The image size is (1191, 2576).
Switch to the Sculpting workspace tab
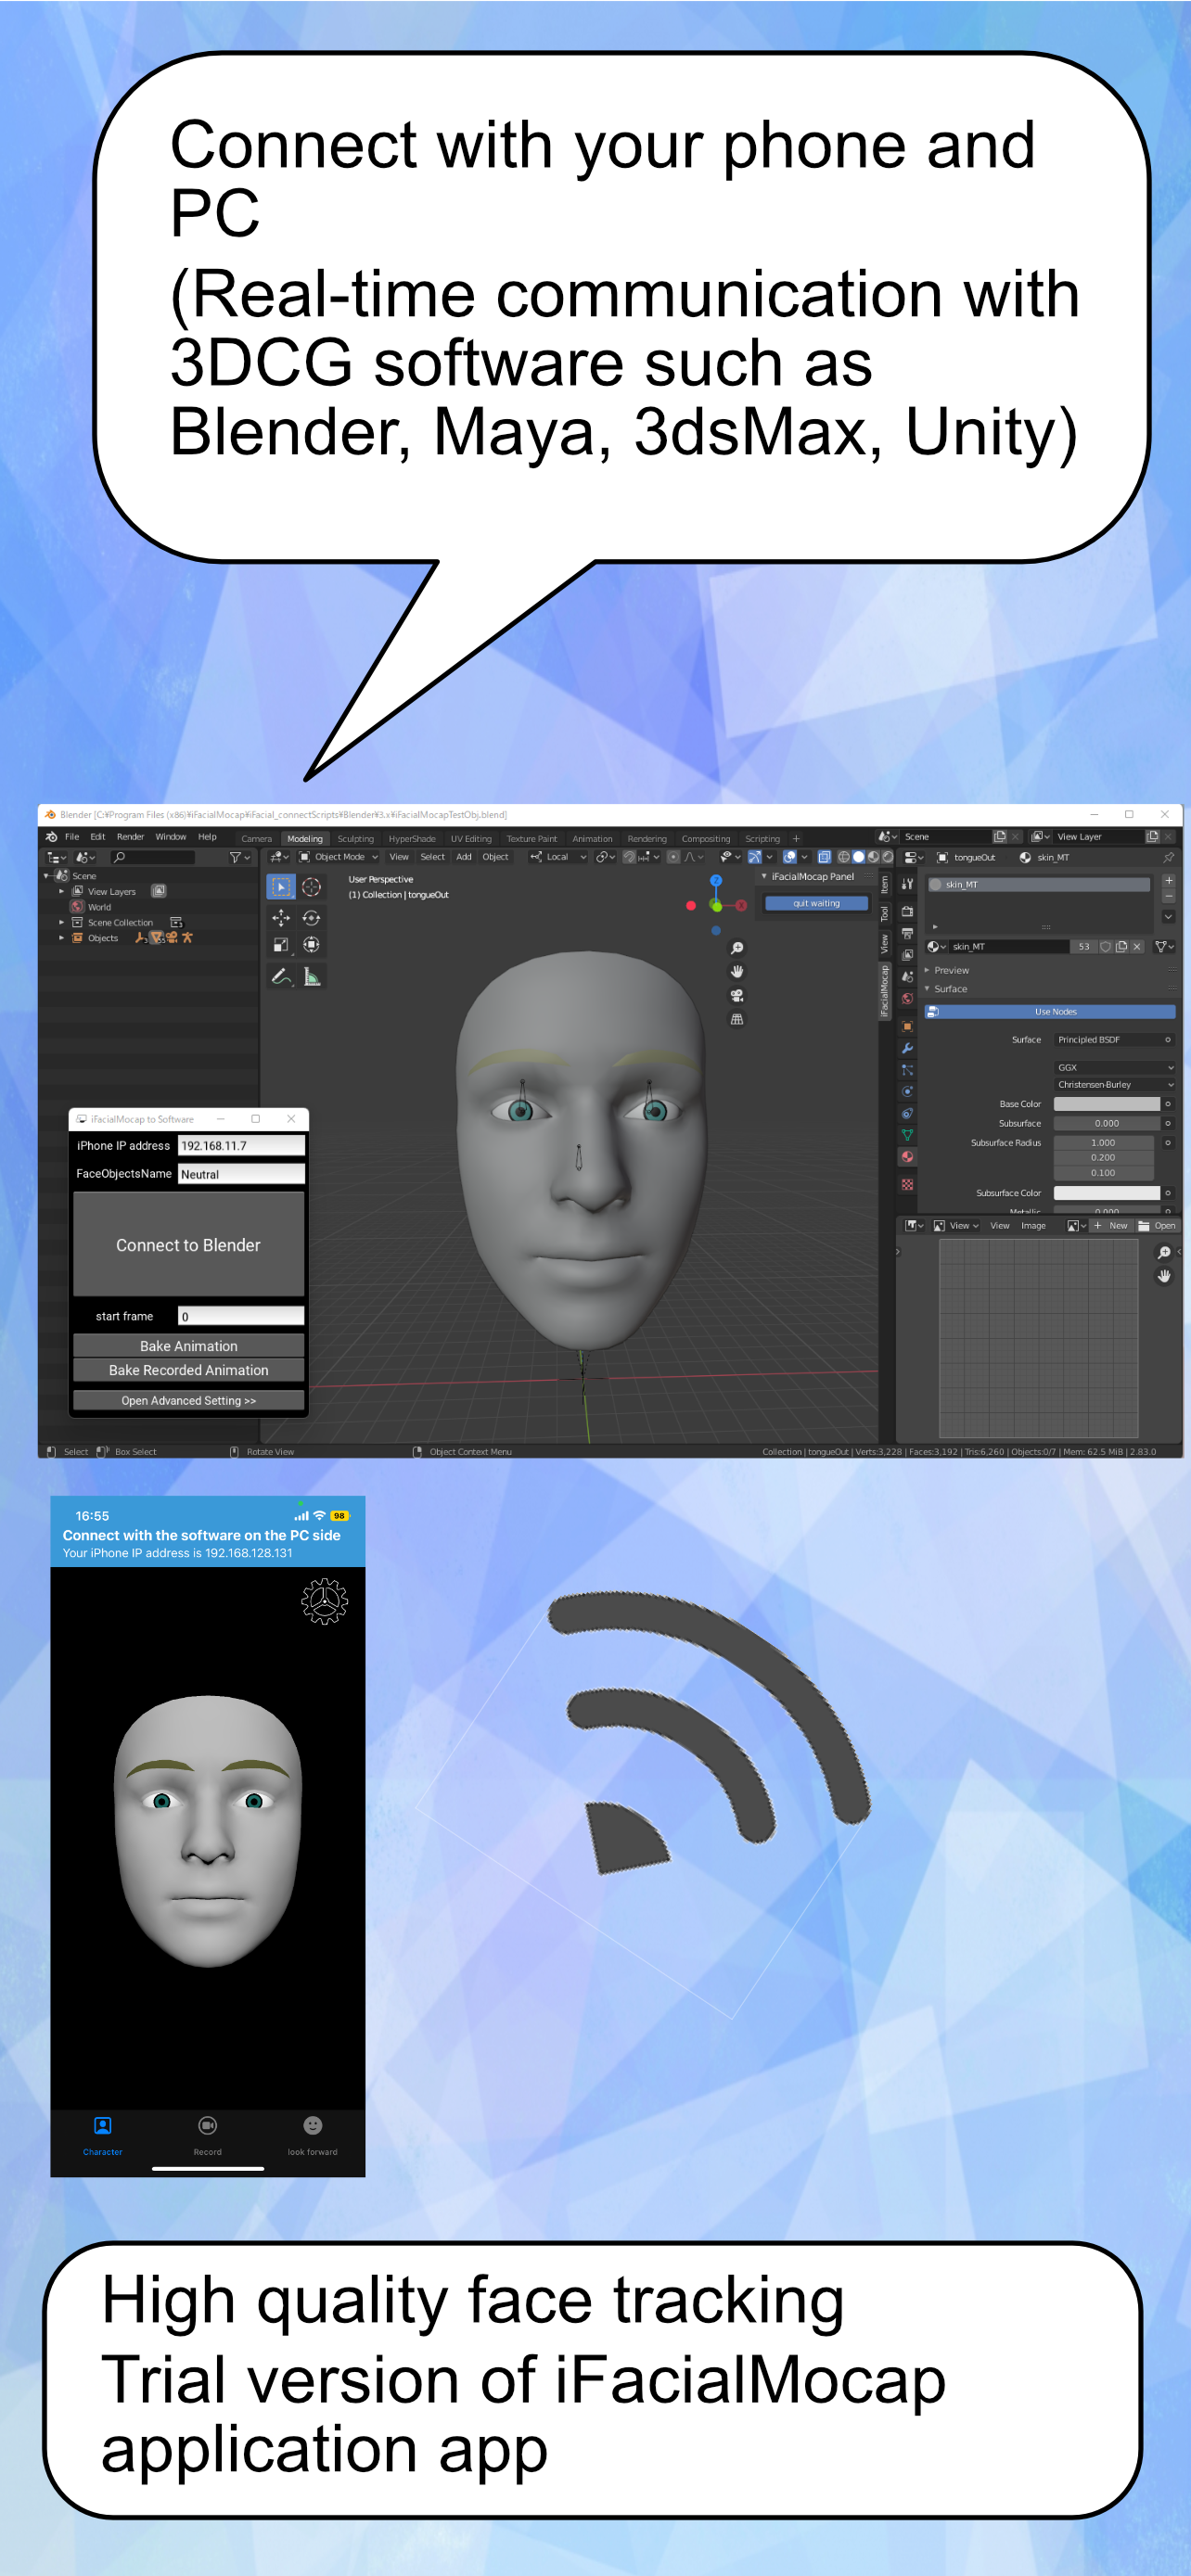click(355, 839)
